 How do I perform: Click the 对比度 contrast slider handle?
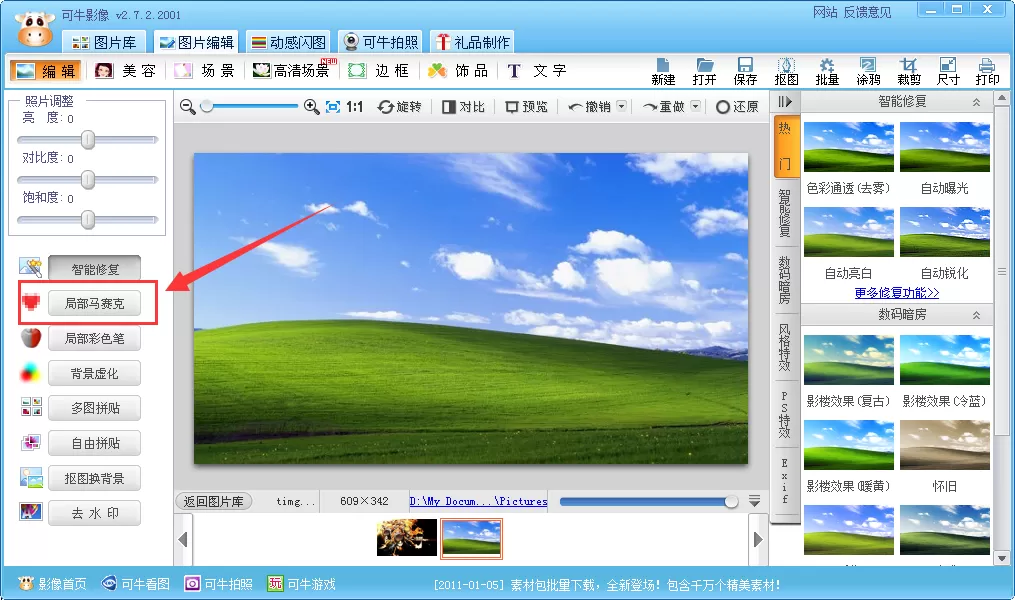pos(88,180)
